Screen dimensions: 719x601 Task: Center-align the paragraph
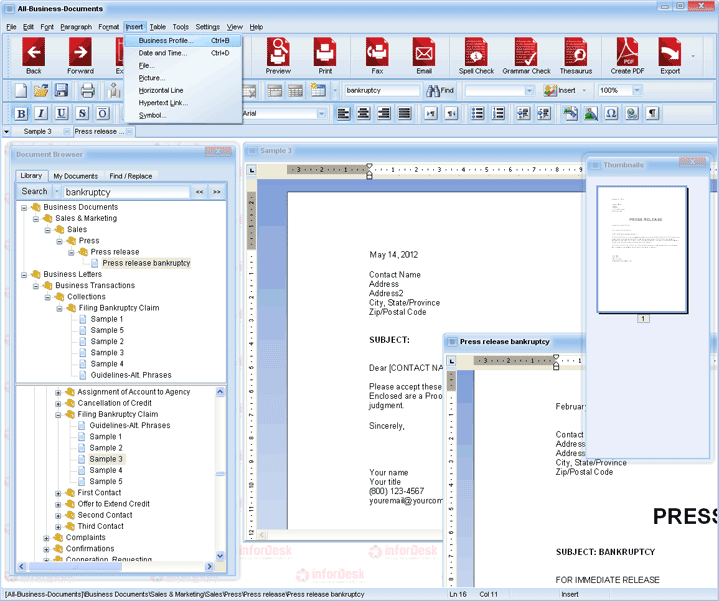click(364, 113)
